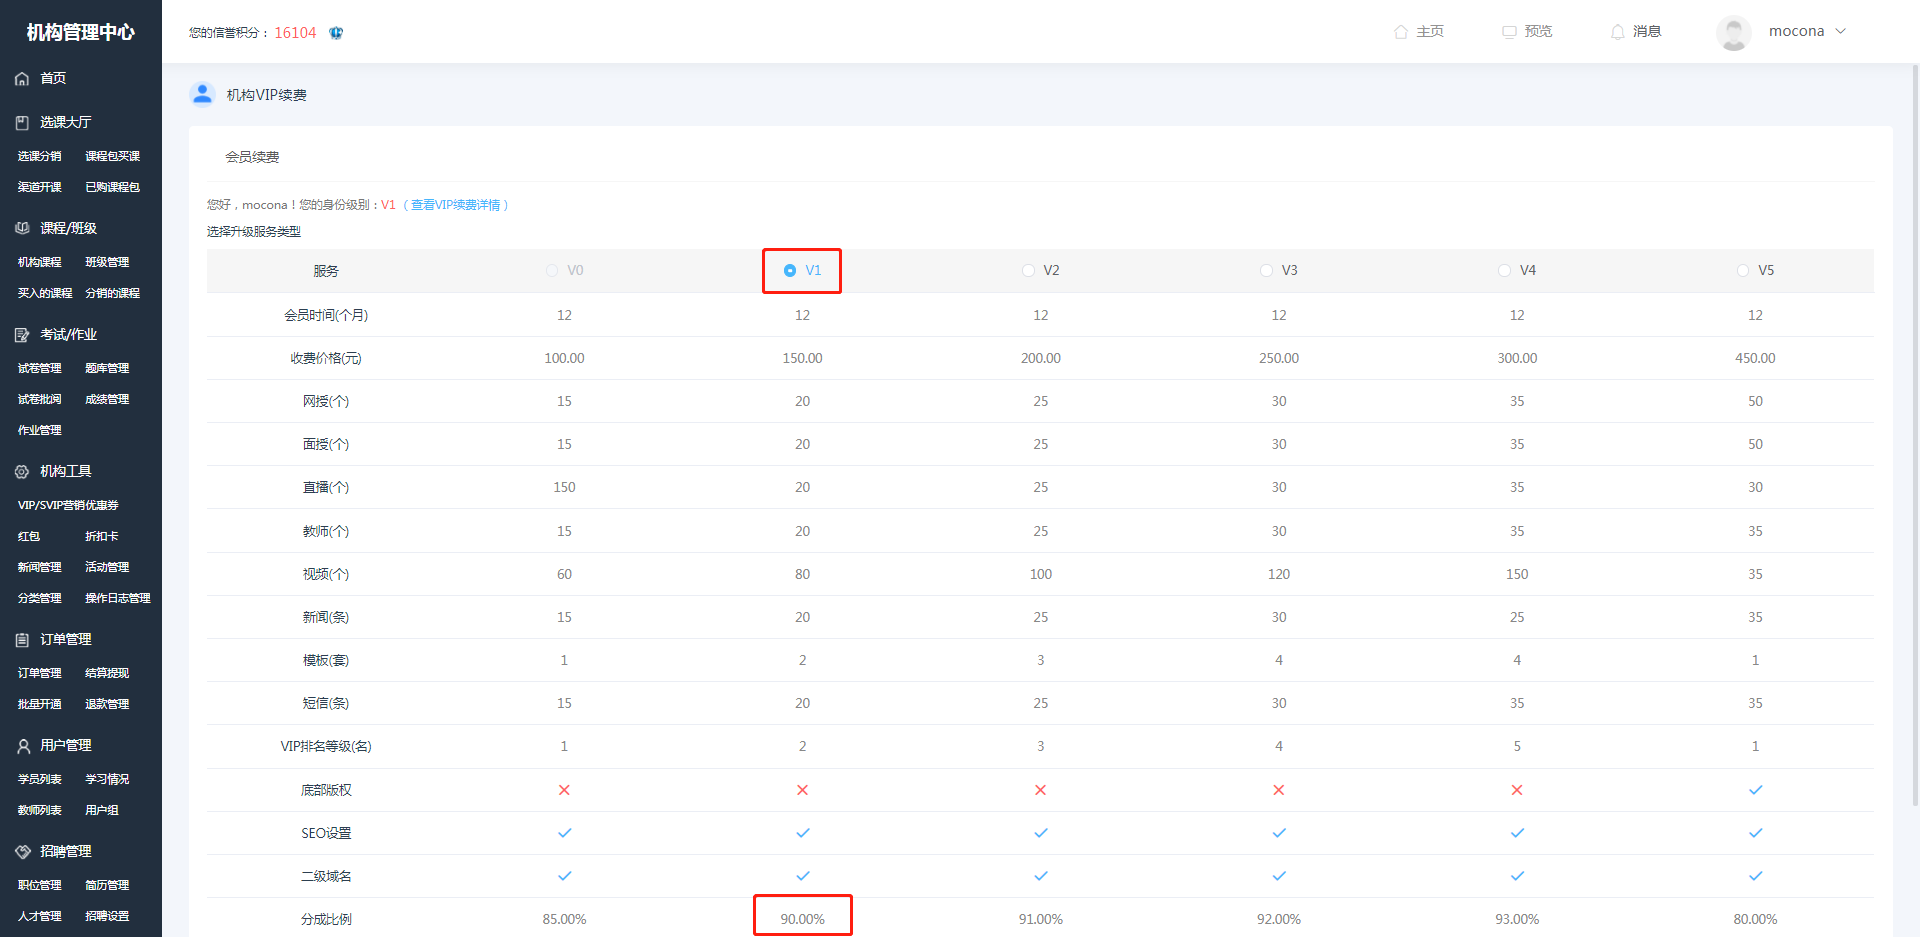Image resolution: width=1920 pixels, height=937 pixels.
Task: Select the V3 service level radio button
Action: click(1266, 271)
